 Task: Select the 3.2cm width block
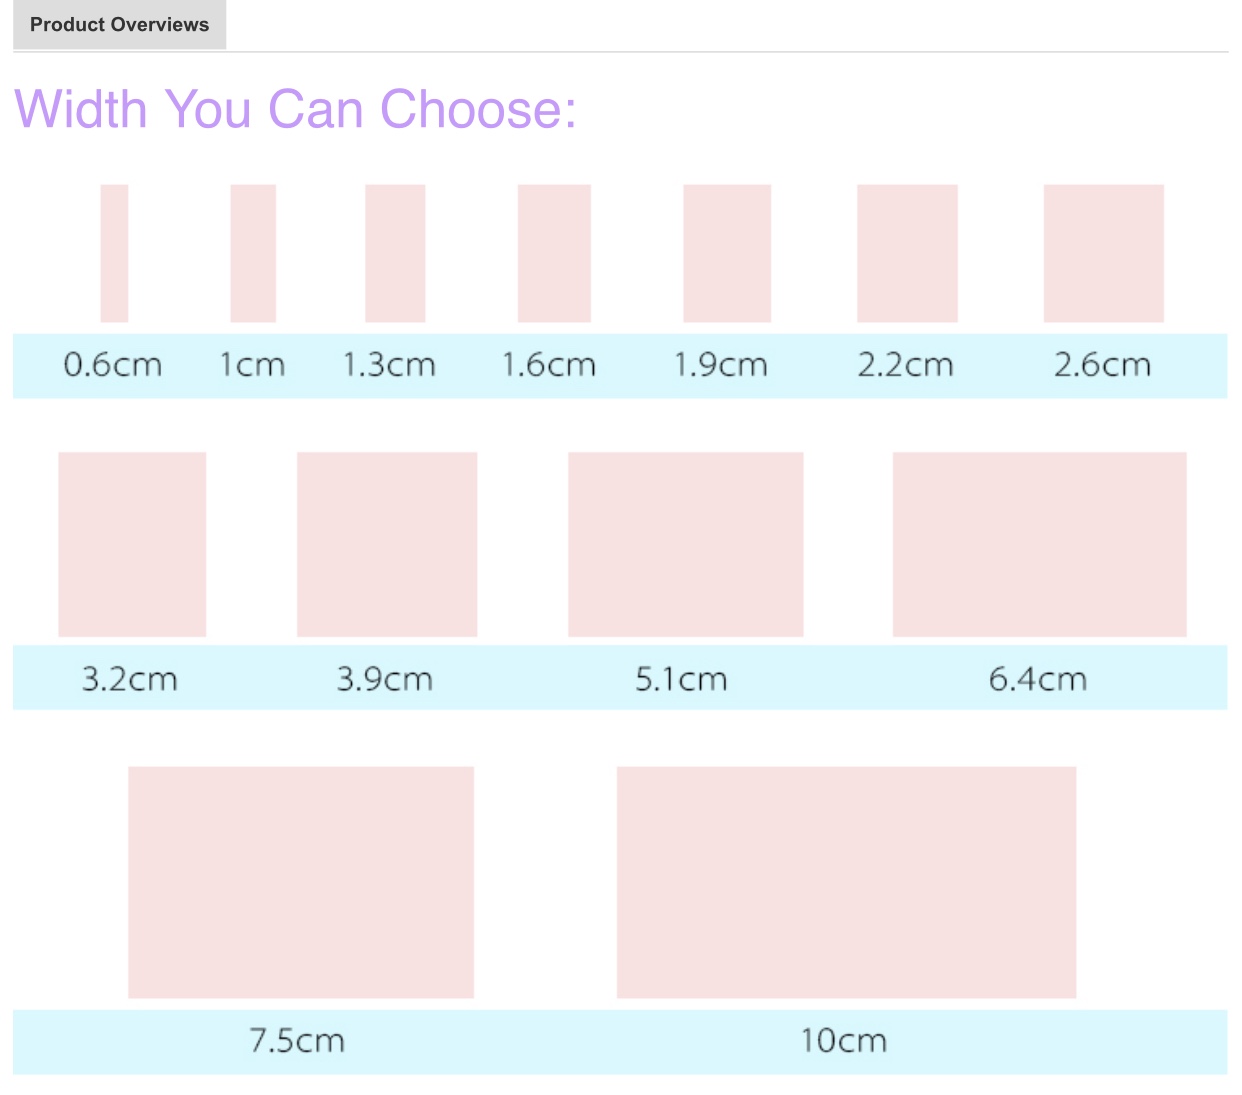point(132,544)
